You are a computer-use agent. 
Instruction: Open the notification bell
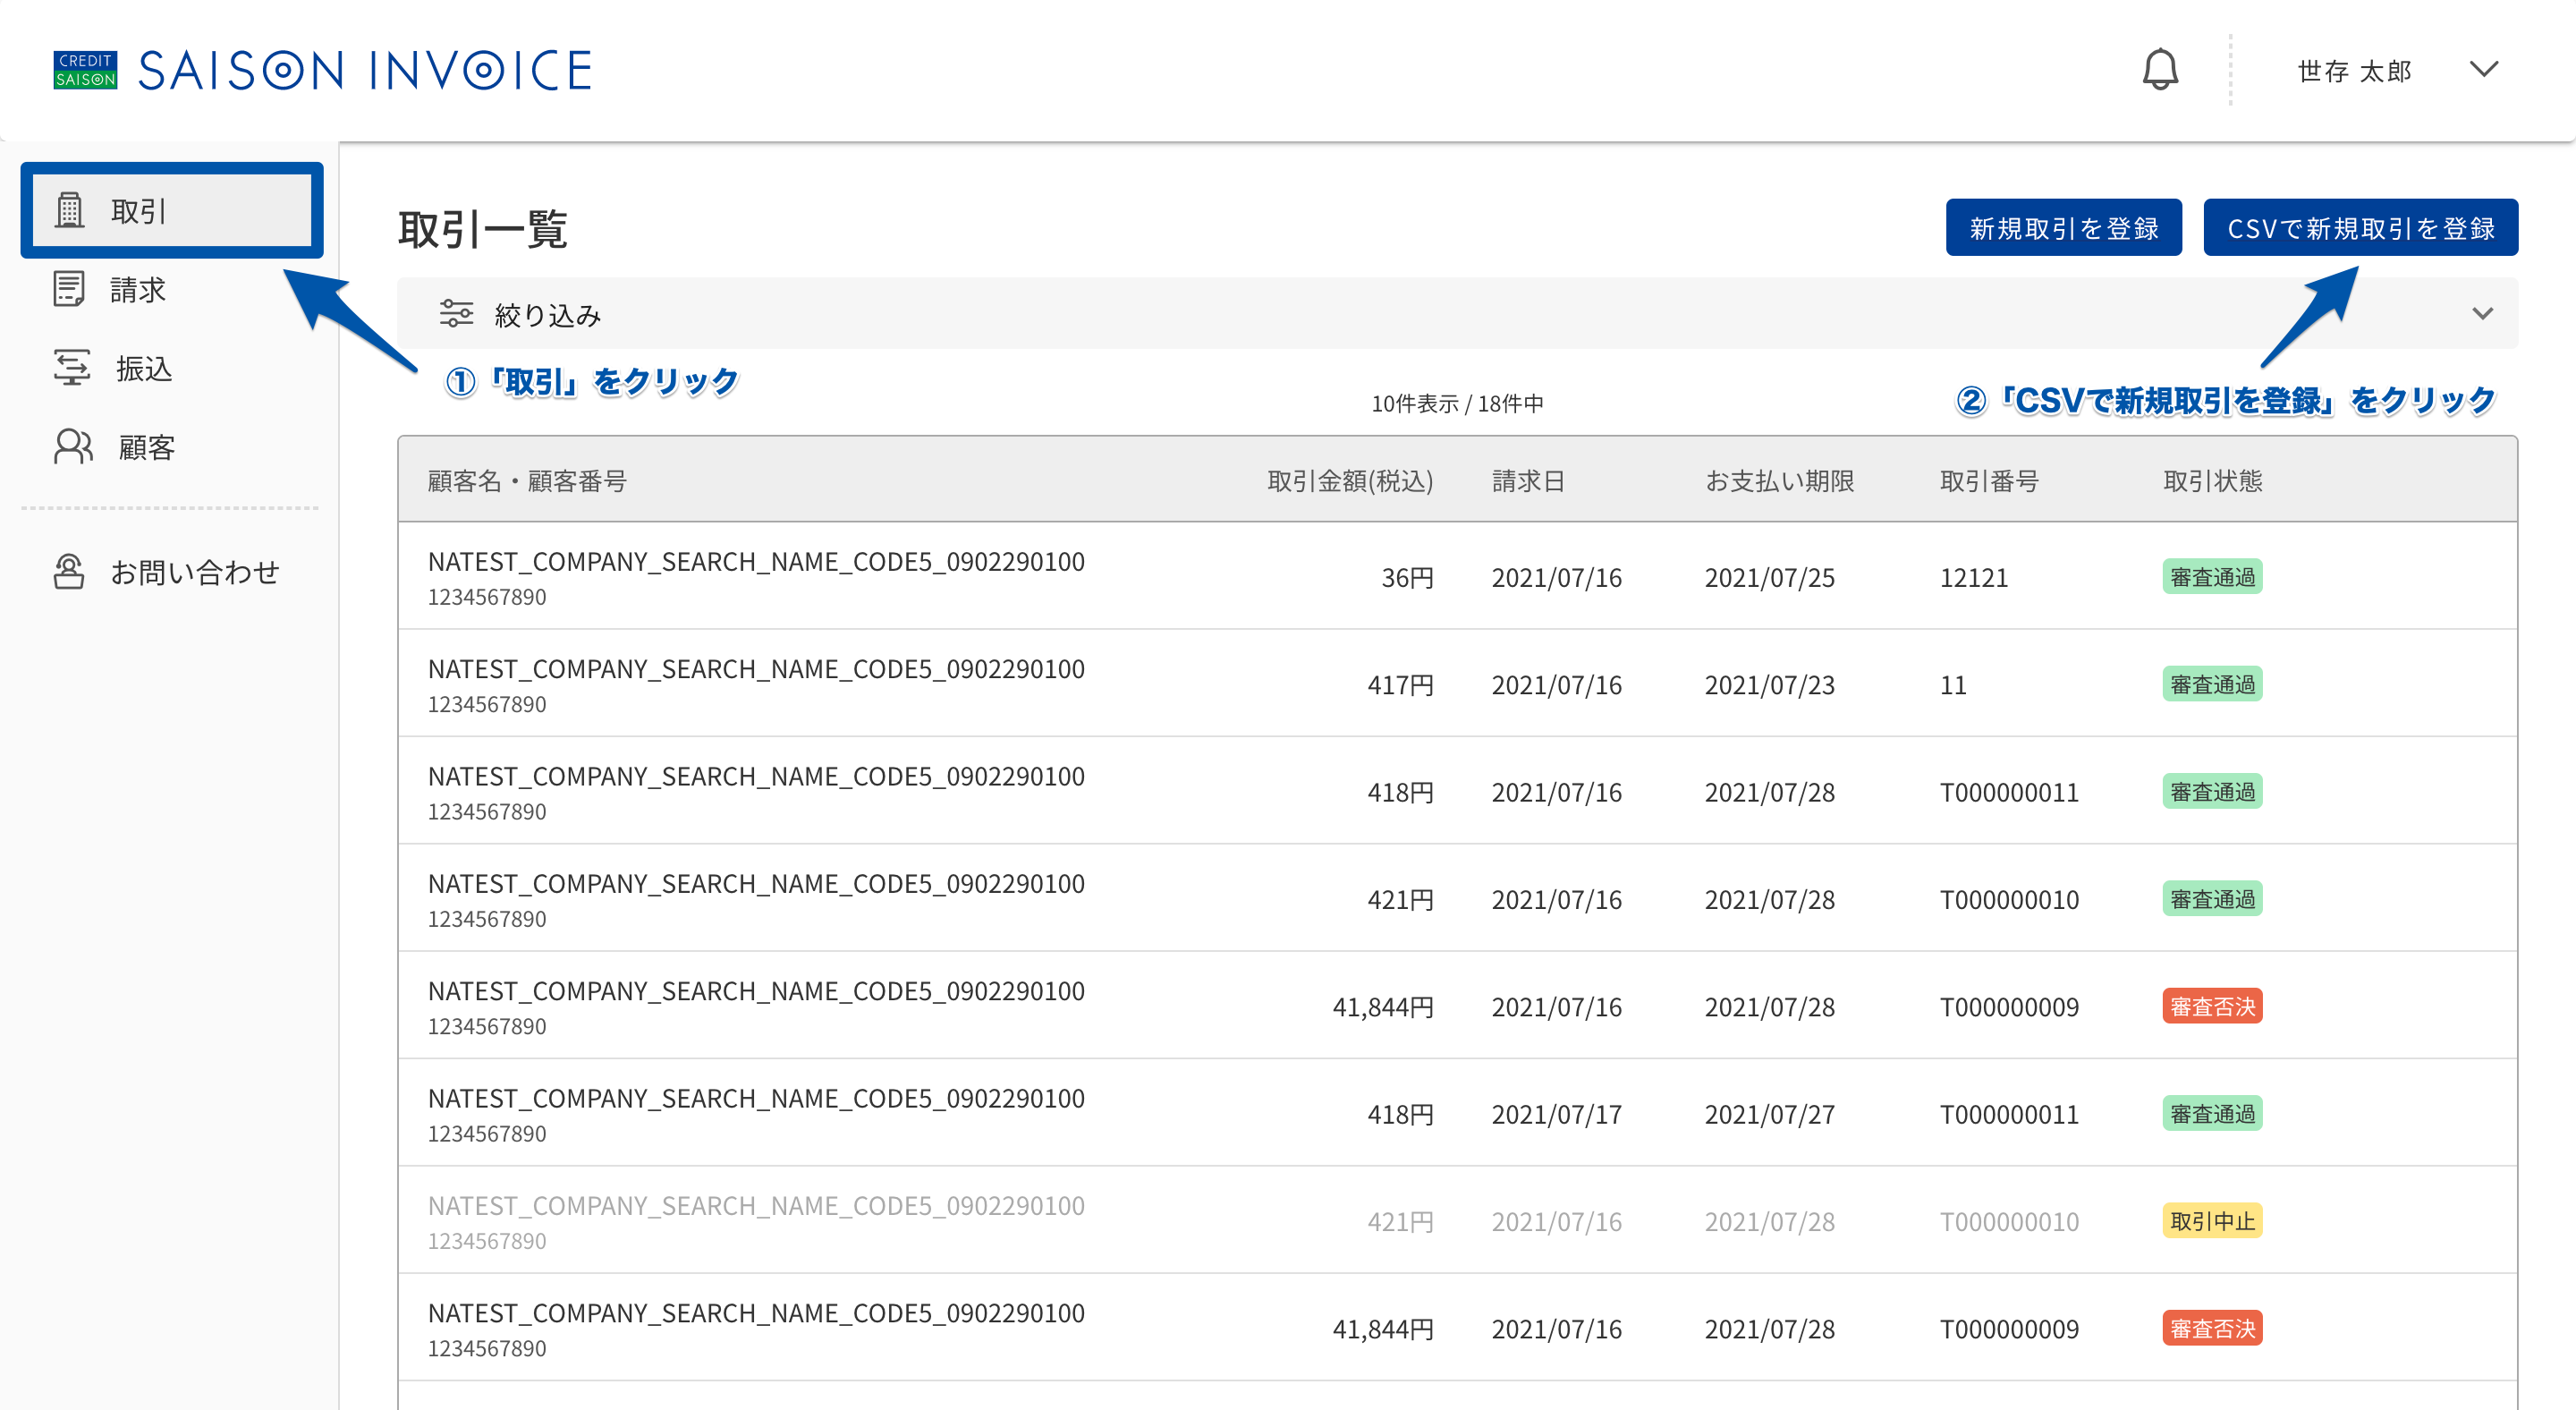2160,70
